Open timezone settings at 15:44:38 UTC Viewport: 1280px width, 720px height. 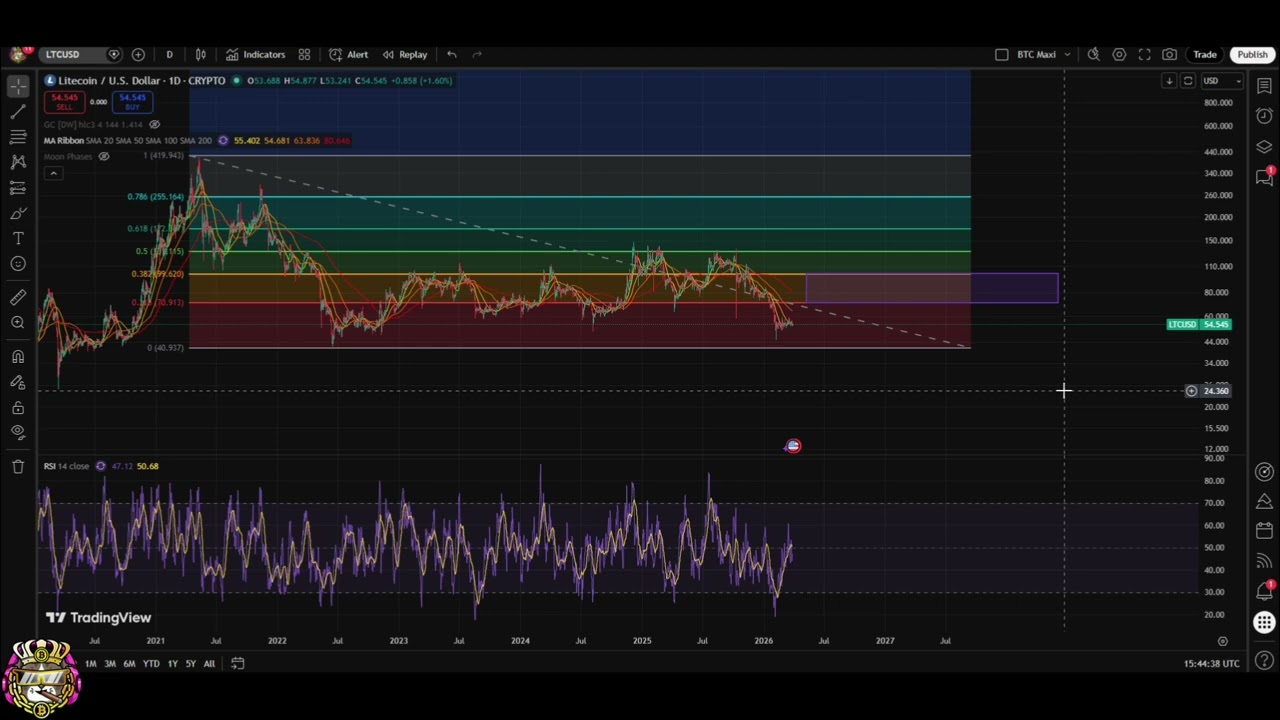coord(1211,663)
